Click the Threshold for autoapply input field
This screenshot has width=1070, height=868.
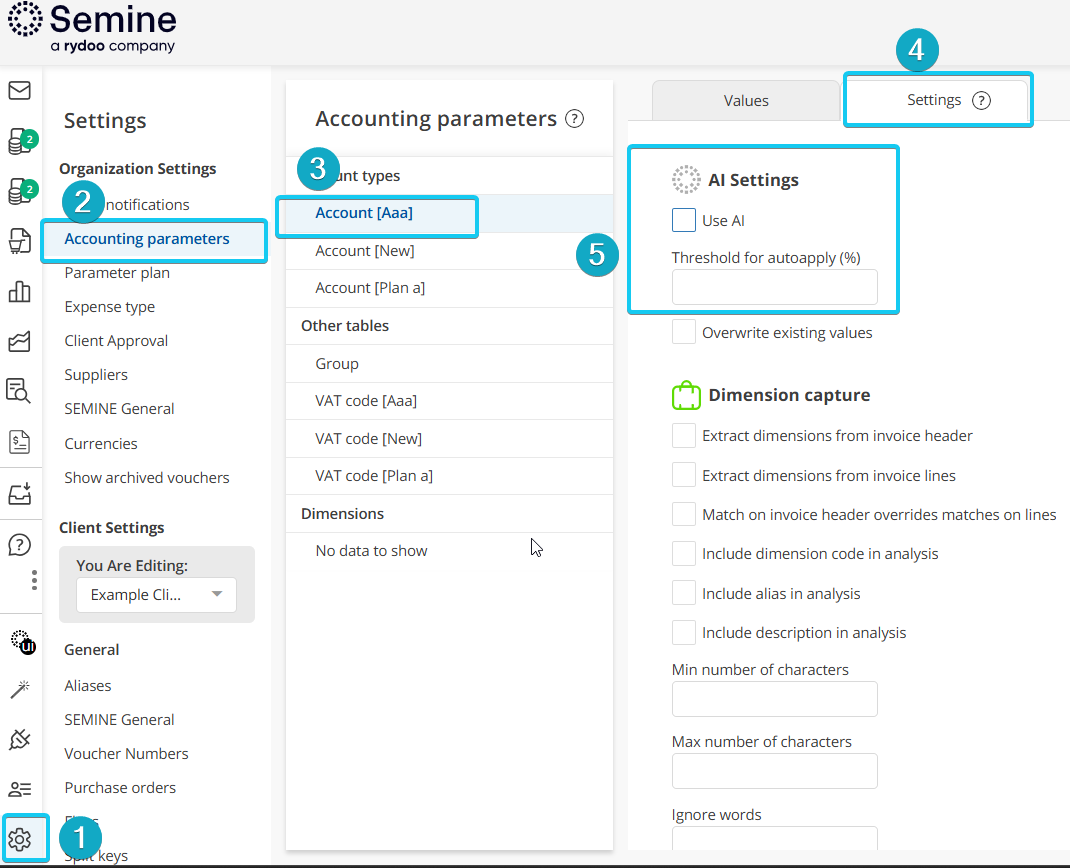774,287
